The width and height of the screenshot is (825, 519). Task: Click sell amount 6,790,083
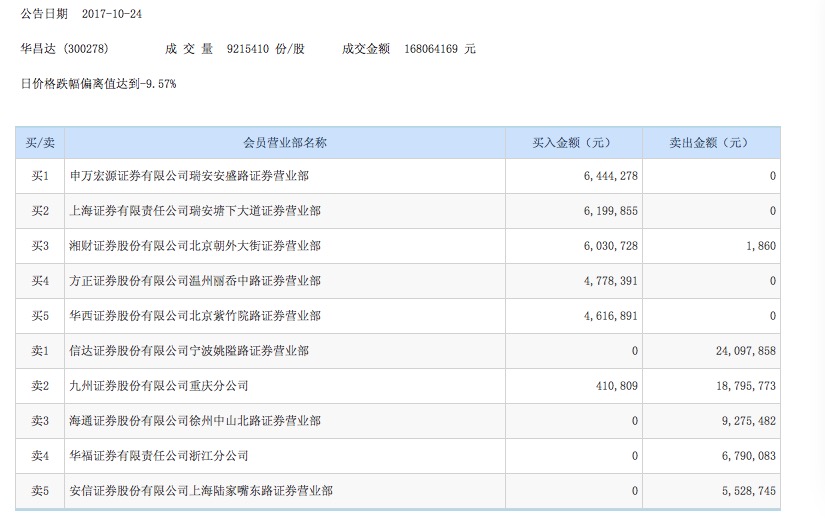pos(749,456)
